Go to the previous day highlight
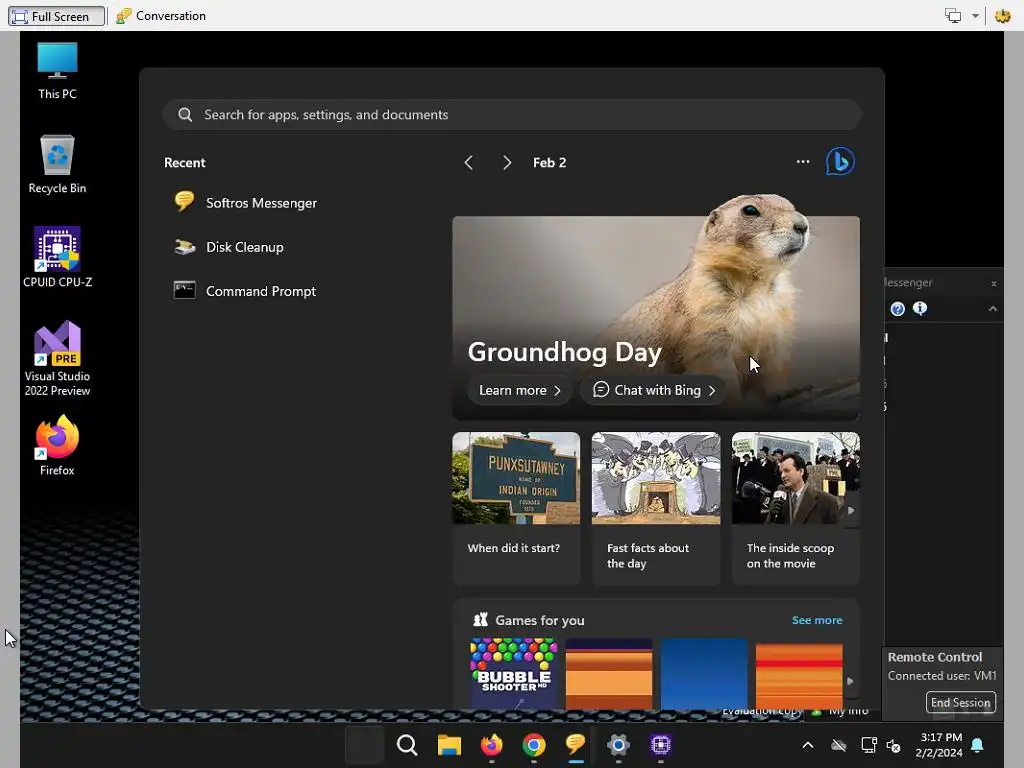The image size is (1024, 768). tap(469, 163)
